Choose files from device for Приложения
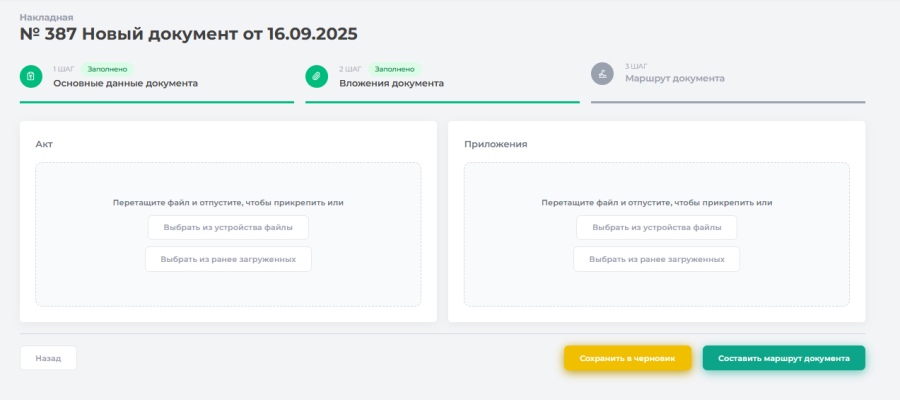Image resolution: width=900 pixels, height=400 pixels. click(x=656, y=228)
